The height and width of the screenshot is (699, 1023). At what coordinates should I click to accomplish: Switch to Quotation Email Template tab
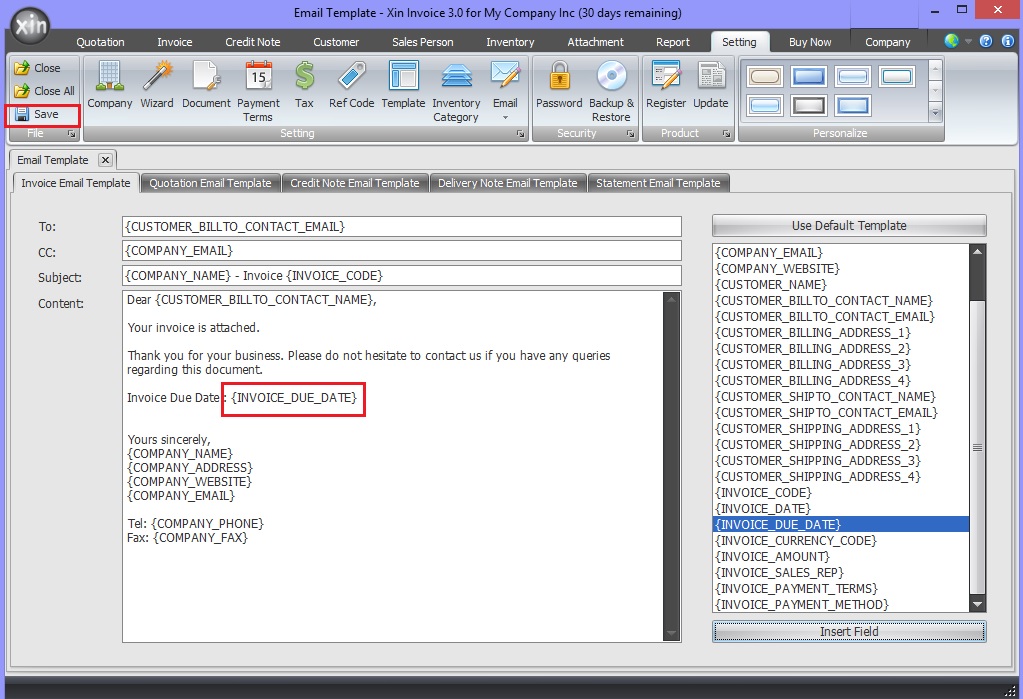210,183
